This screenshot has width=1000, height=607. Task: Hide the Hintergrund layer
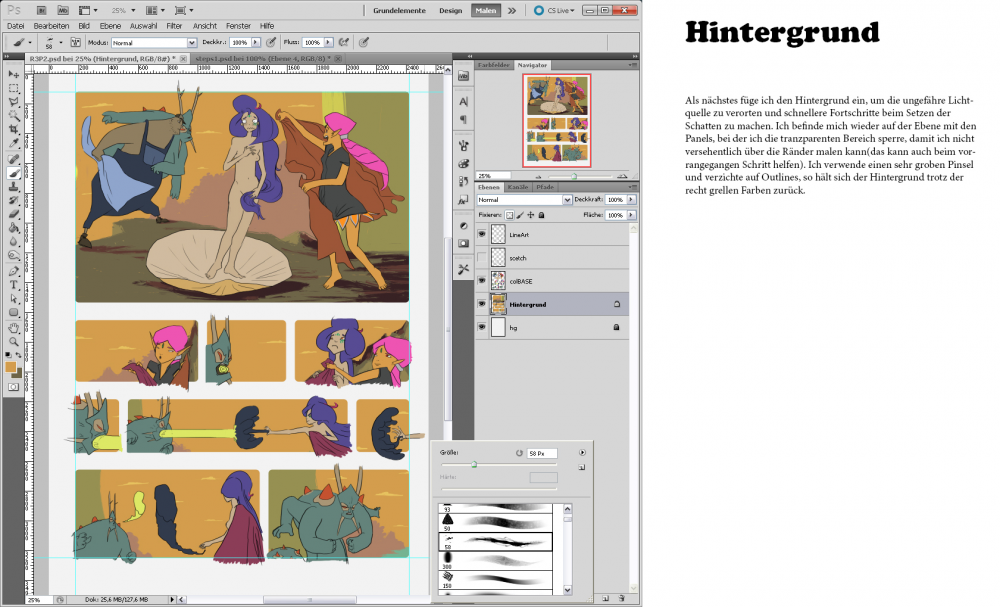pos(482,304)
